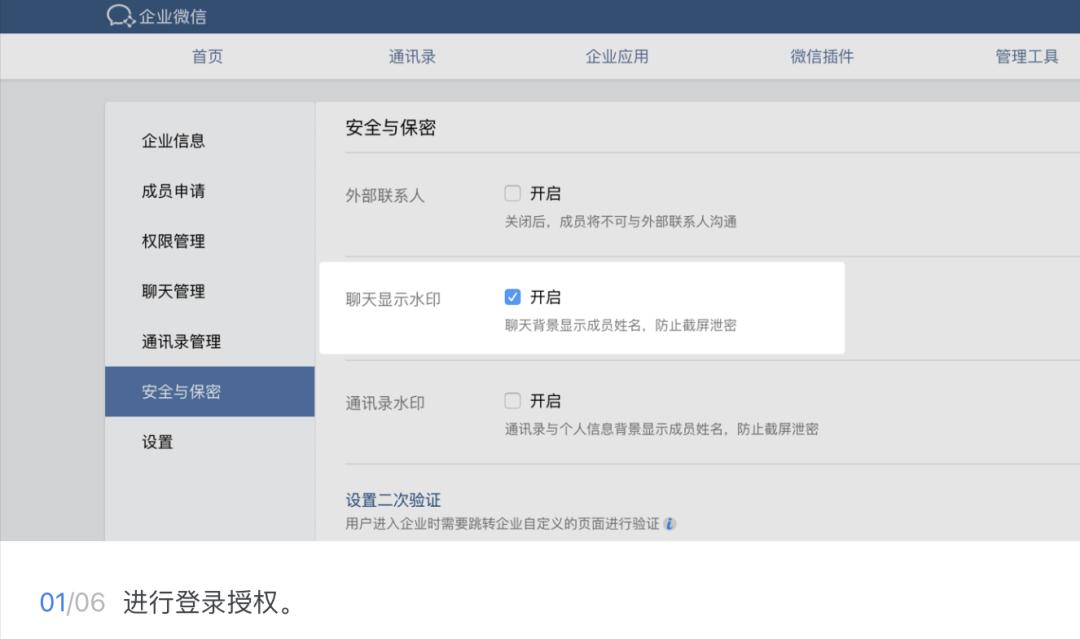Enable the 通讯录水印 开启 checkbox
Viewport: 1080px width, 639px height.
coord(513,400)
